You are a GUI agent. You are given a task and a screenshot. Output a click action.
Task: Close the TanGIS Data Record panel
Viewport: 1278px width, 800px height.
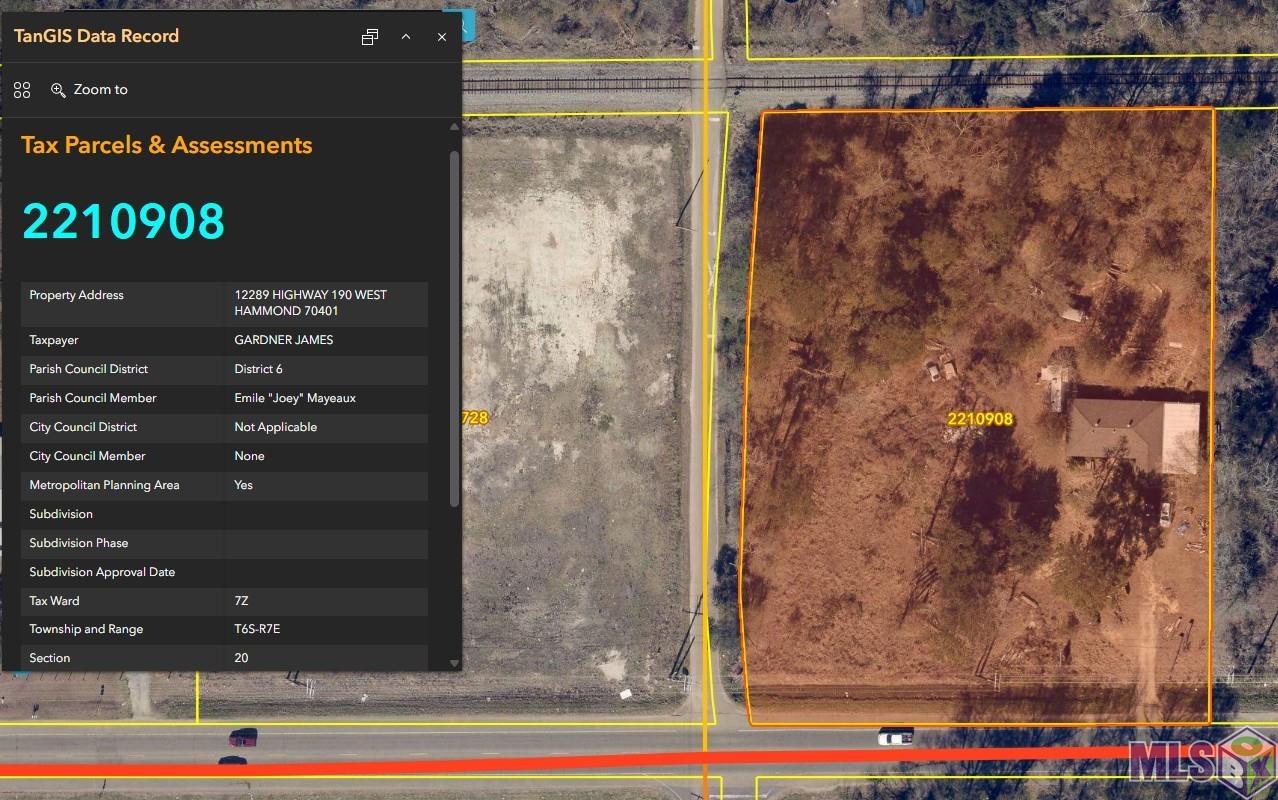(x=442, y=37)
